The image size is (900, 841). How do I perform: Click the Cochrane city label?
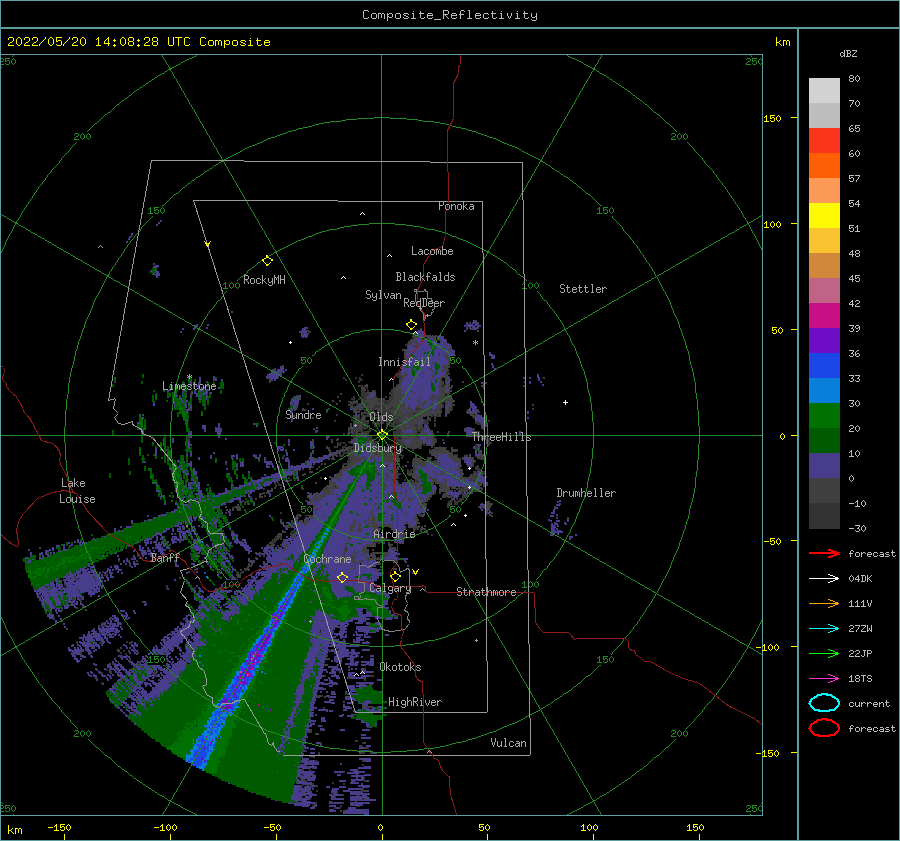[327, 559]
